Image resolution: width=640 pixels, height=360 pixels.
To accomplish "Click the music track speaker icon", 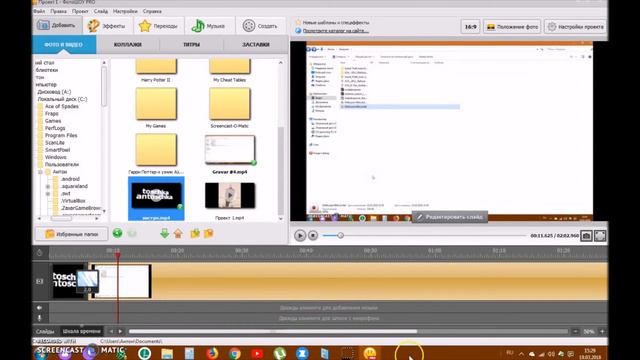I will tap(40, 308).
